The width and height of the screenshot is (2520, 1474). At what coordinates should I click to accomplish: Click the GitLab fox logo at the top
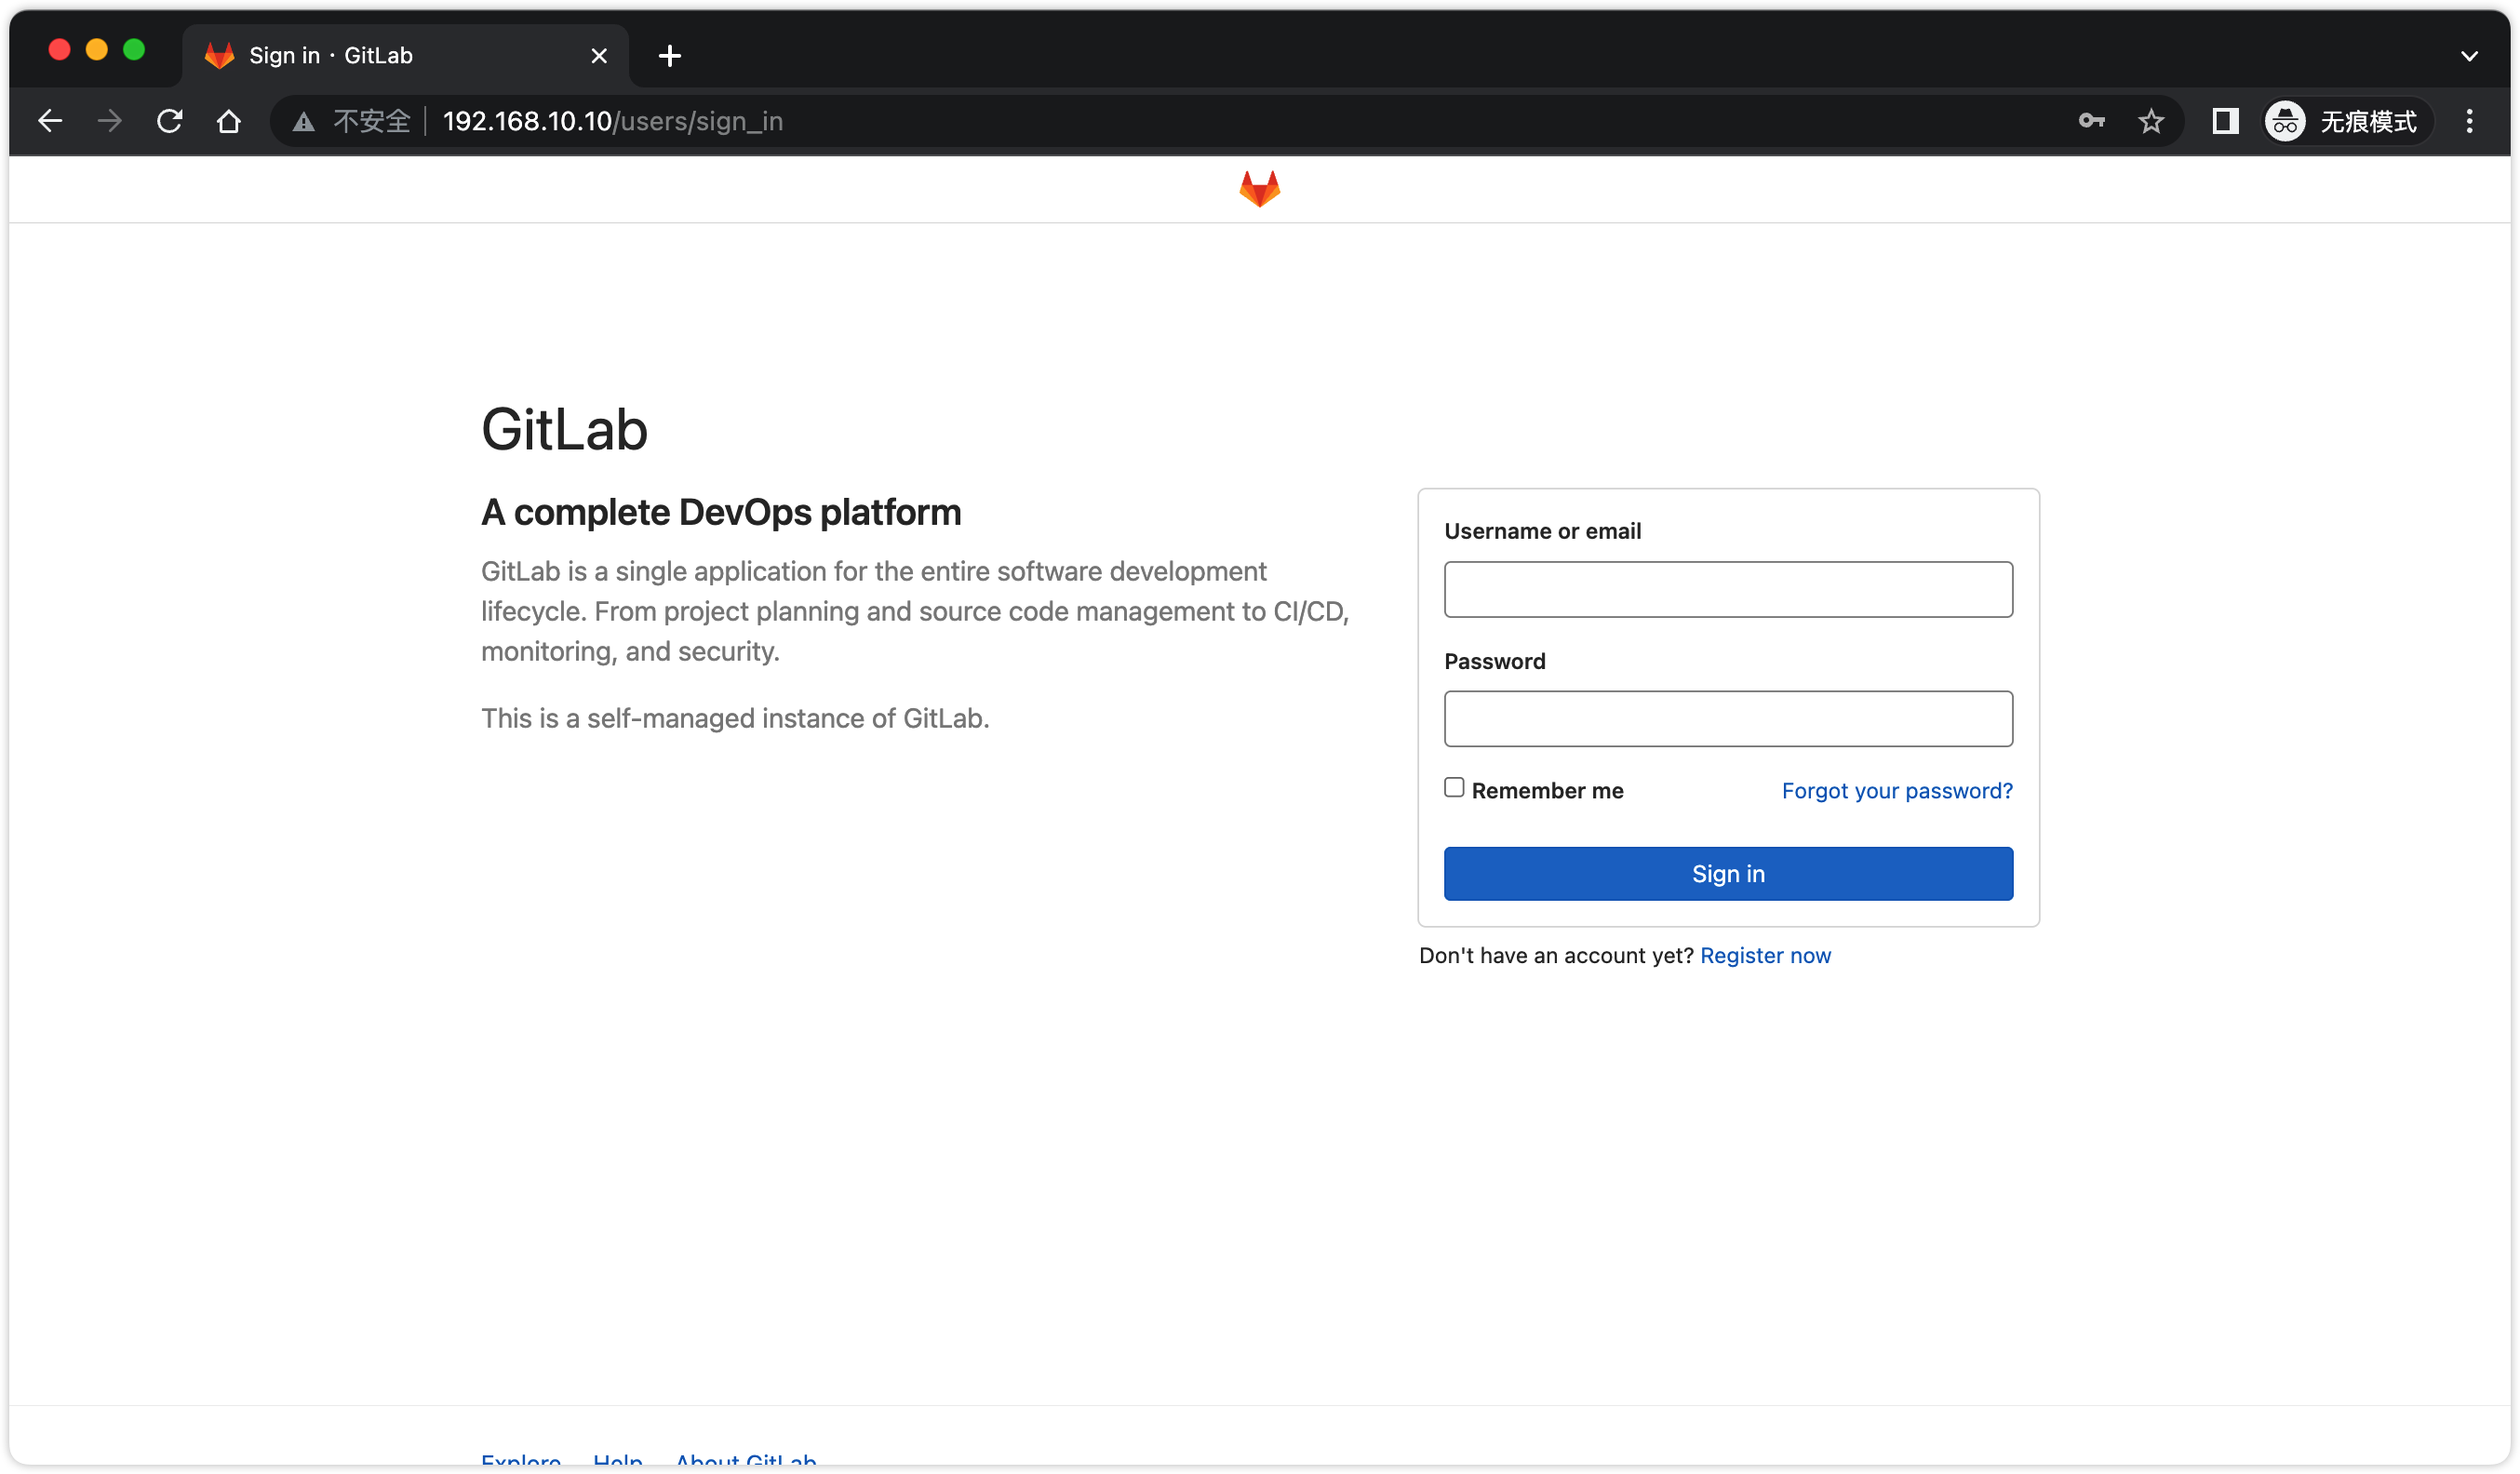click(1259, 189)
